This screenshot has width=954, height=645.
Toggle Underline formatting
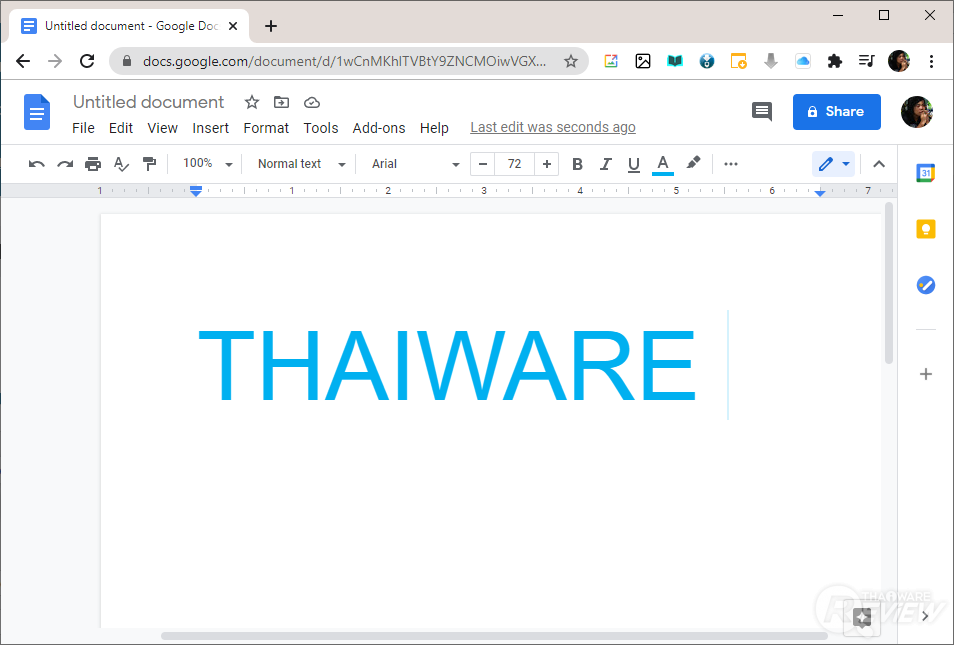click(x=633, y=164)
